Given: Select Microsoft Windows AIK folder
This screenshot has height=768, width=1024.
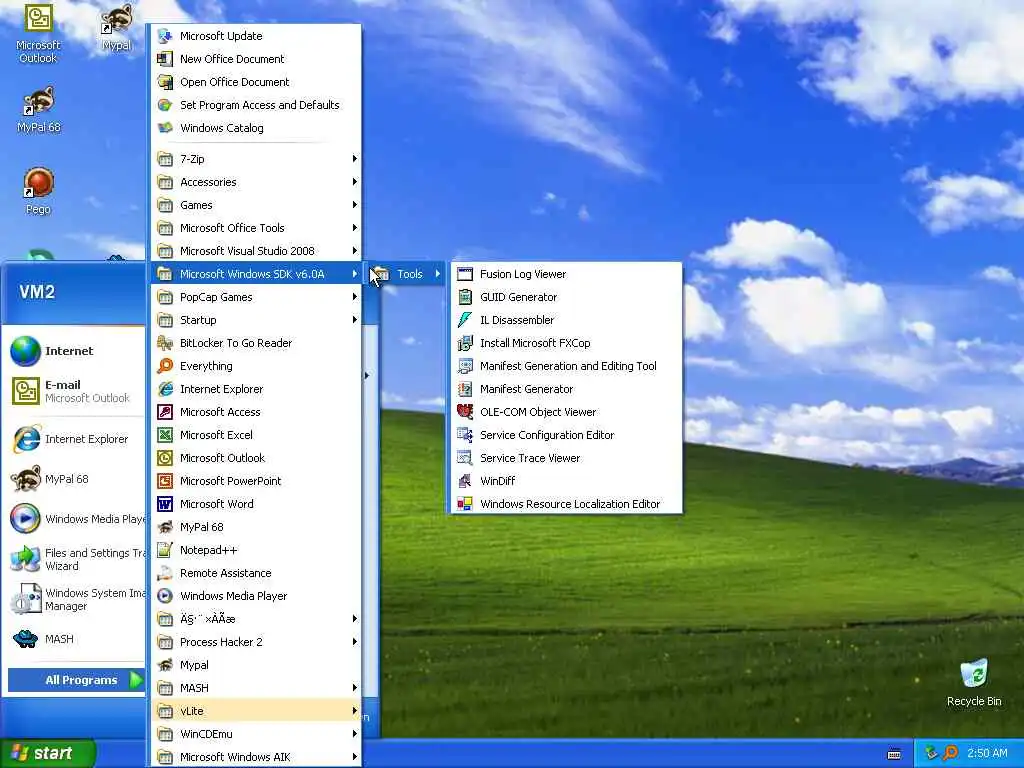Looking at the screenshot, I should (256, 757).
